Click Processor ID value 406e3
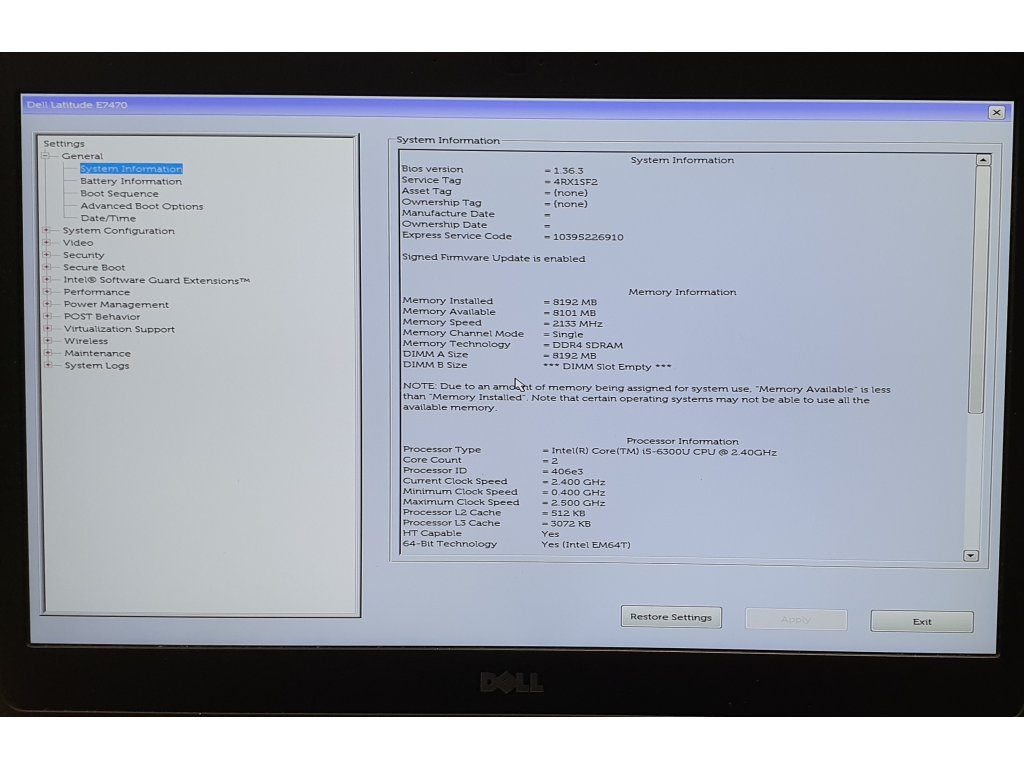The height and width of the screenshot is (768, 1024). [567, 471]
